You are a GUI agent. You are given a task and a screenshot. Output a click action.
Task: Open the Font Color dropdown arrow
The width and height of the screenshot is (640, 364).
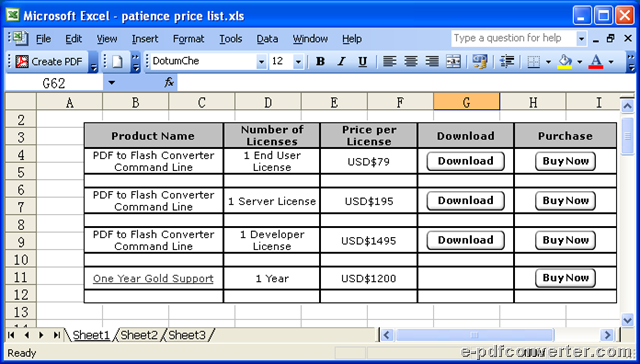coord(611,62)
